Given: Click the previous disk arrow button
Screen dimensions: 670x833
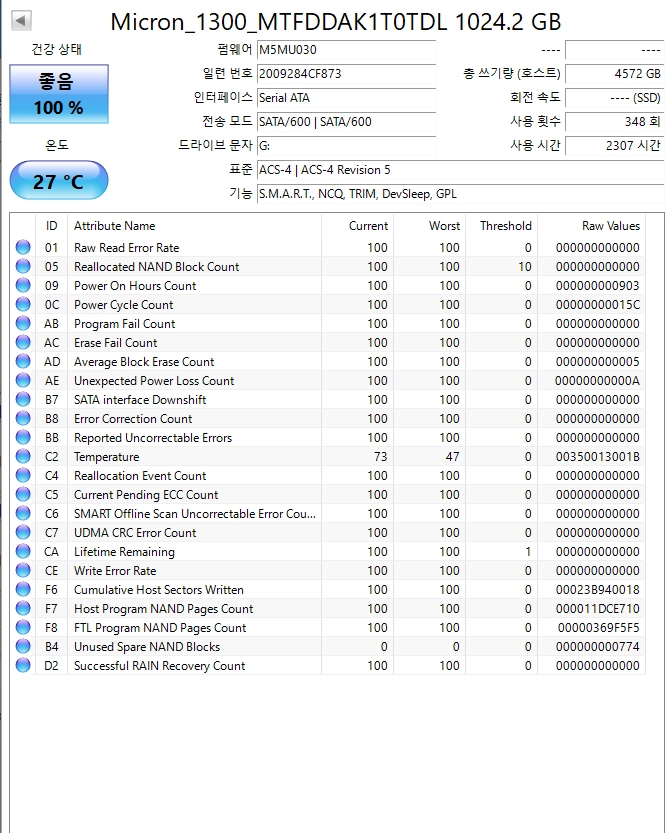Looking at the screenshot, I should coord(21,21).
